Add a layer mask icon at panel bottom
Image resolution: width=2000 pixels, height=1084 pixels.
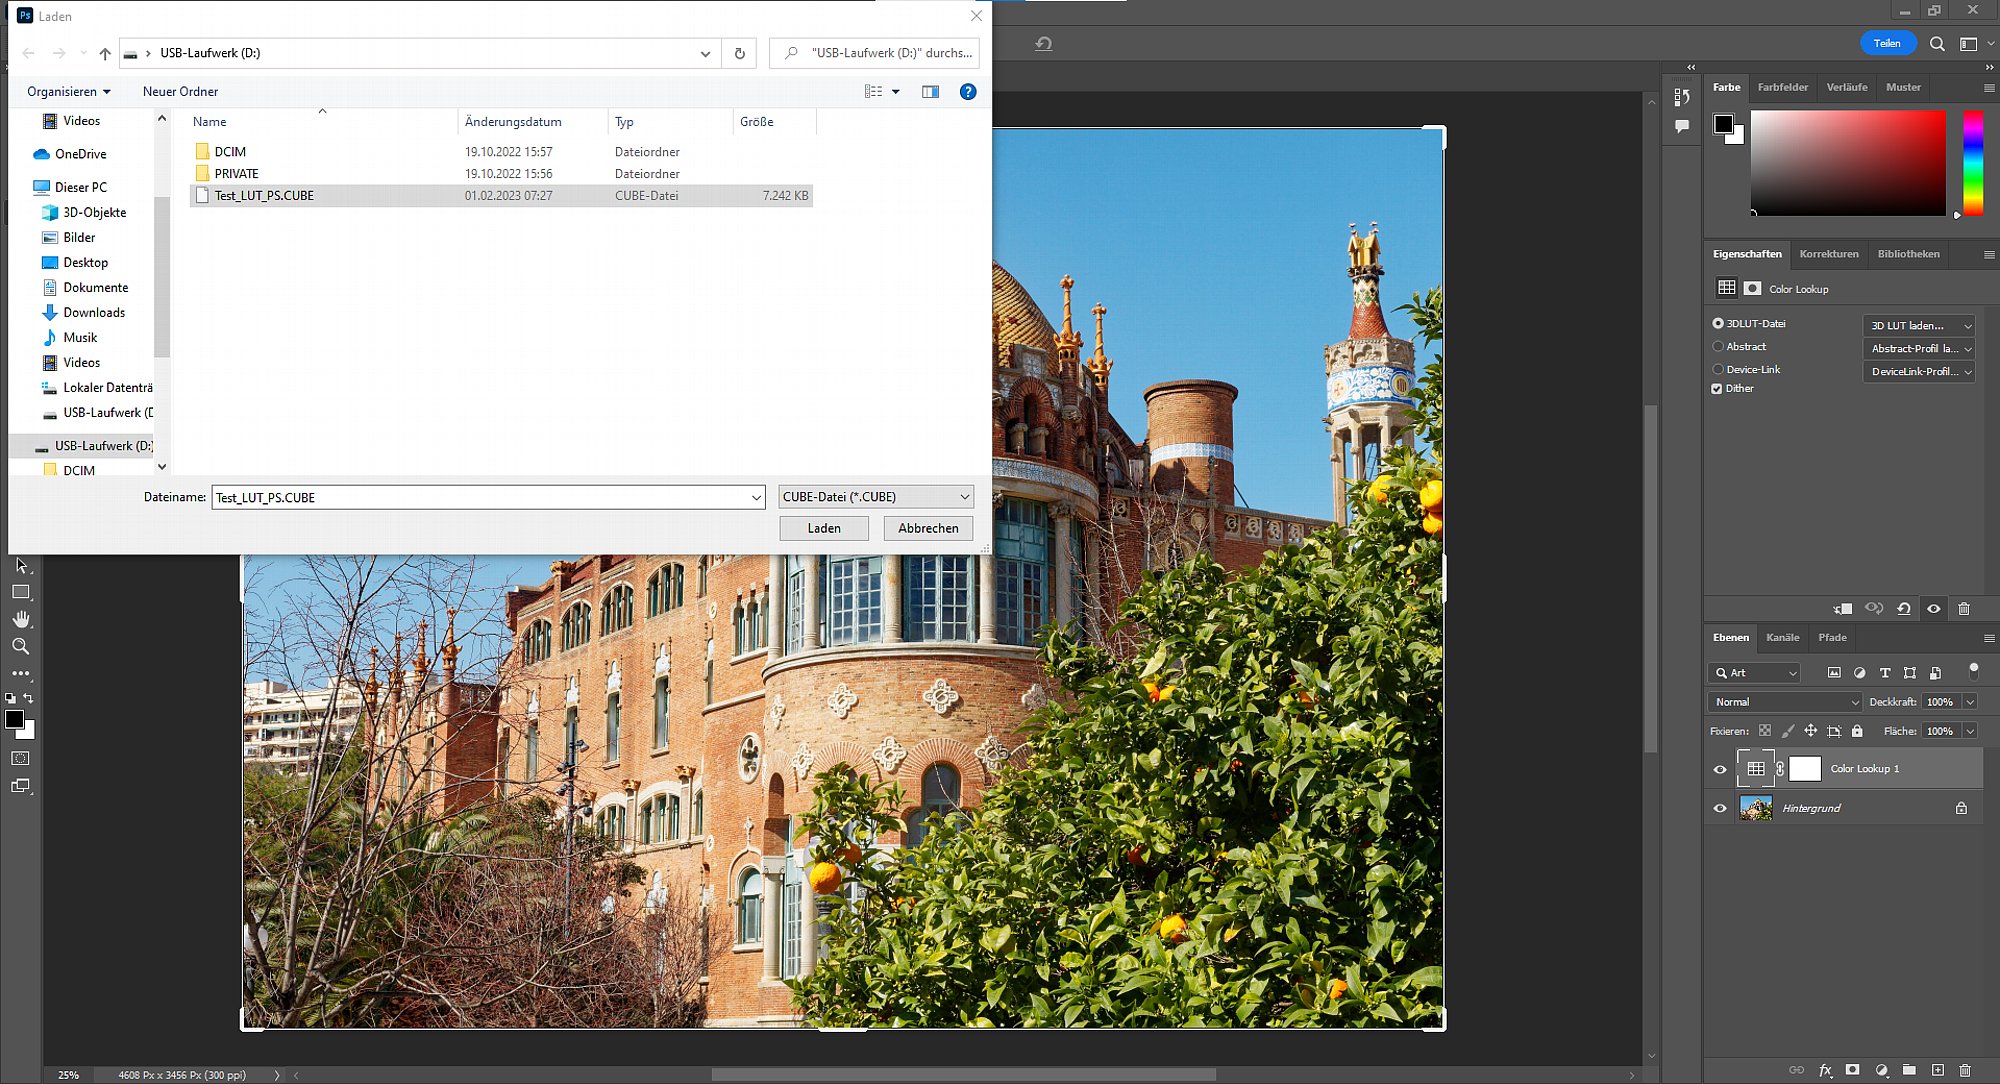(x=1852, y=1070)
